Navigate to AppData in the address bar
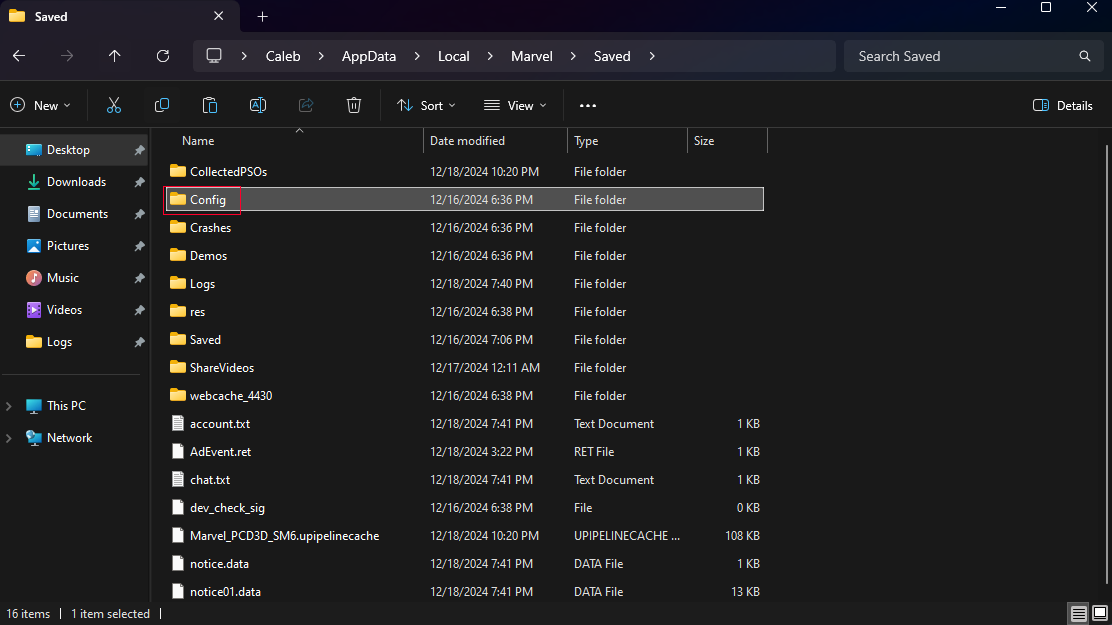This screenshot has width=1112, height=625. [x=369, y=56]
